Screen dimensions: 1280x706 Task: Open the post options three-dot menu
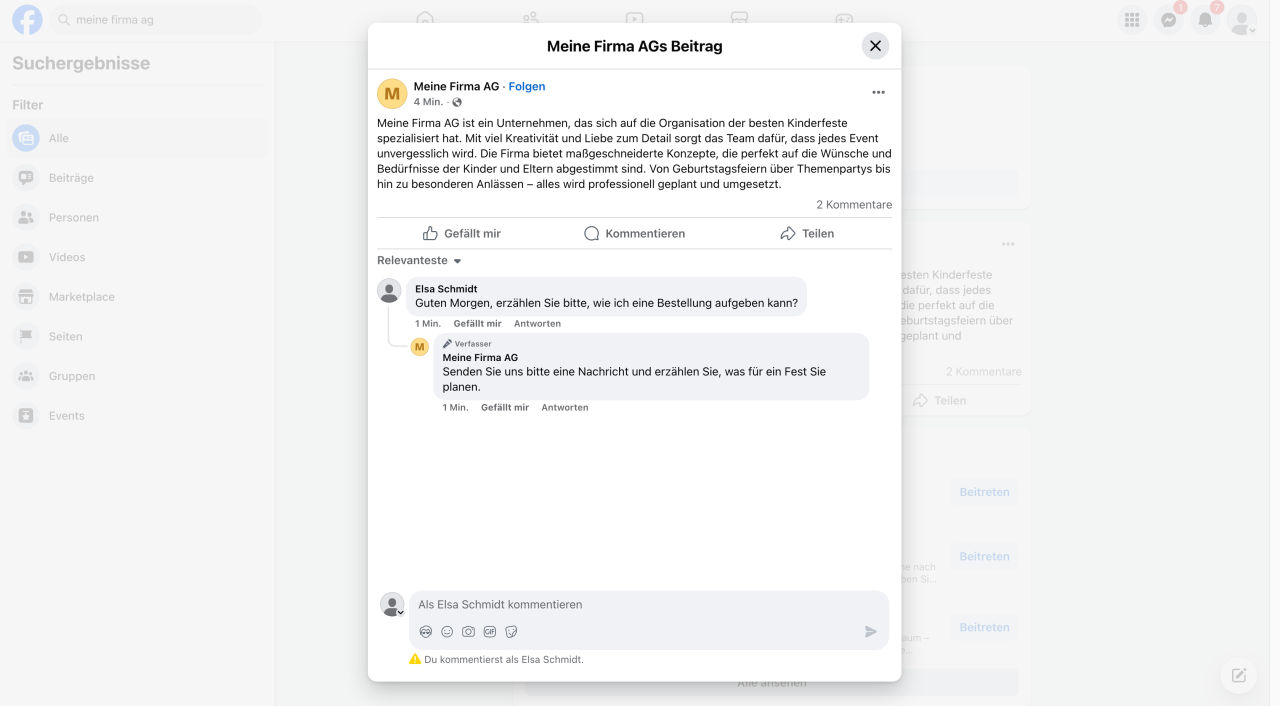click(878, 92)
